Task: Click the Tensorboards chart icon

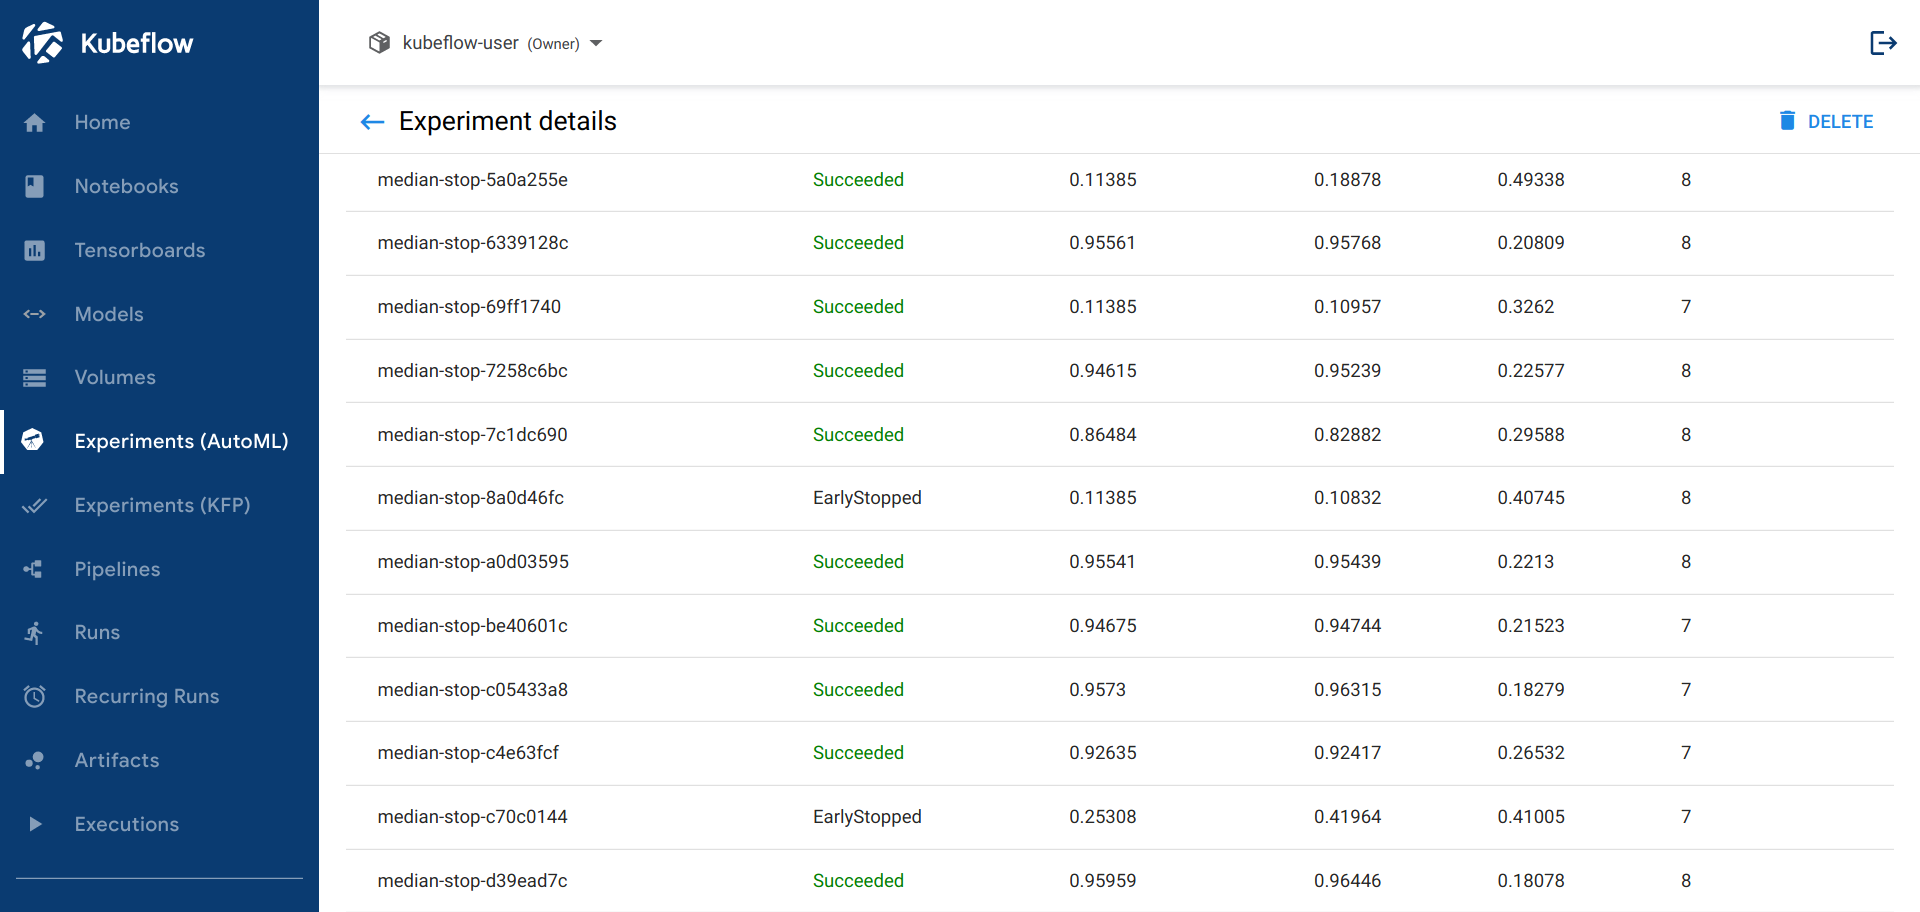Action: [35, 250]
